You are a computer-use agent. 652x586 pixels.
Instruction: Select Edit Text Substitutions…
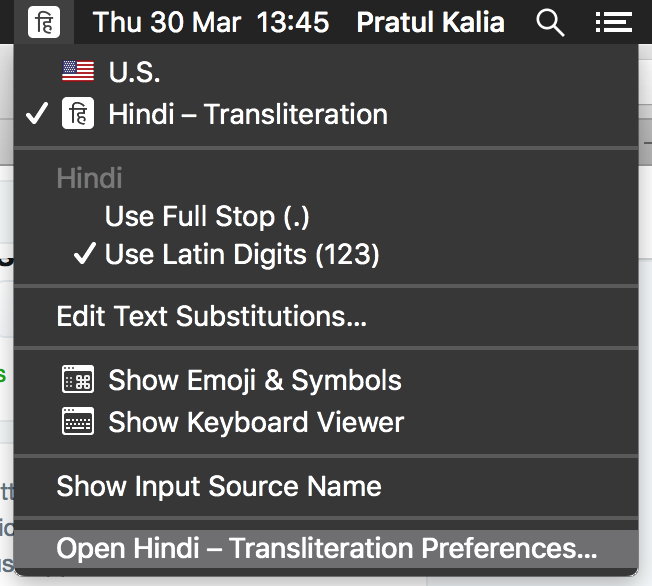coord(211,317)
